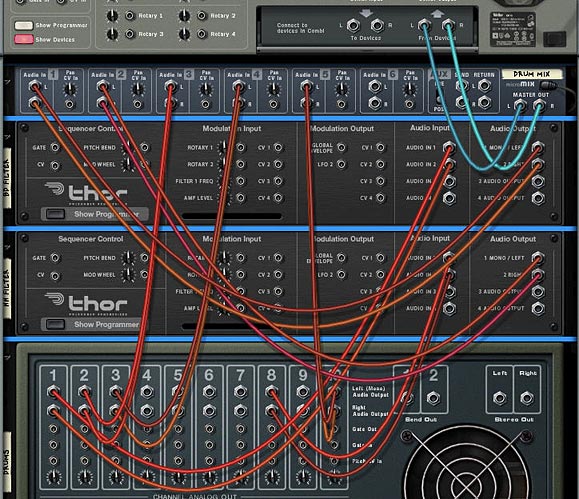Click the BP Filter Thor Modulation Input CV 1 jack
The image size is (579, 499).
click(x=278, y=148)
